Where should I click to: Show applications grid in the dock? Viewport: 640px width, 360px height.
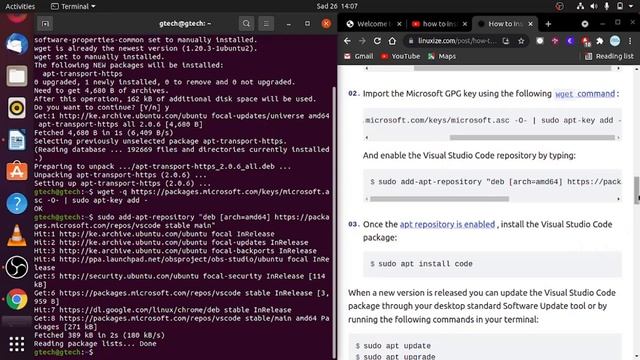17,344
